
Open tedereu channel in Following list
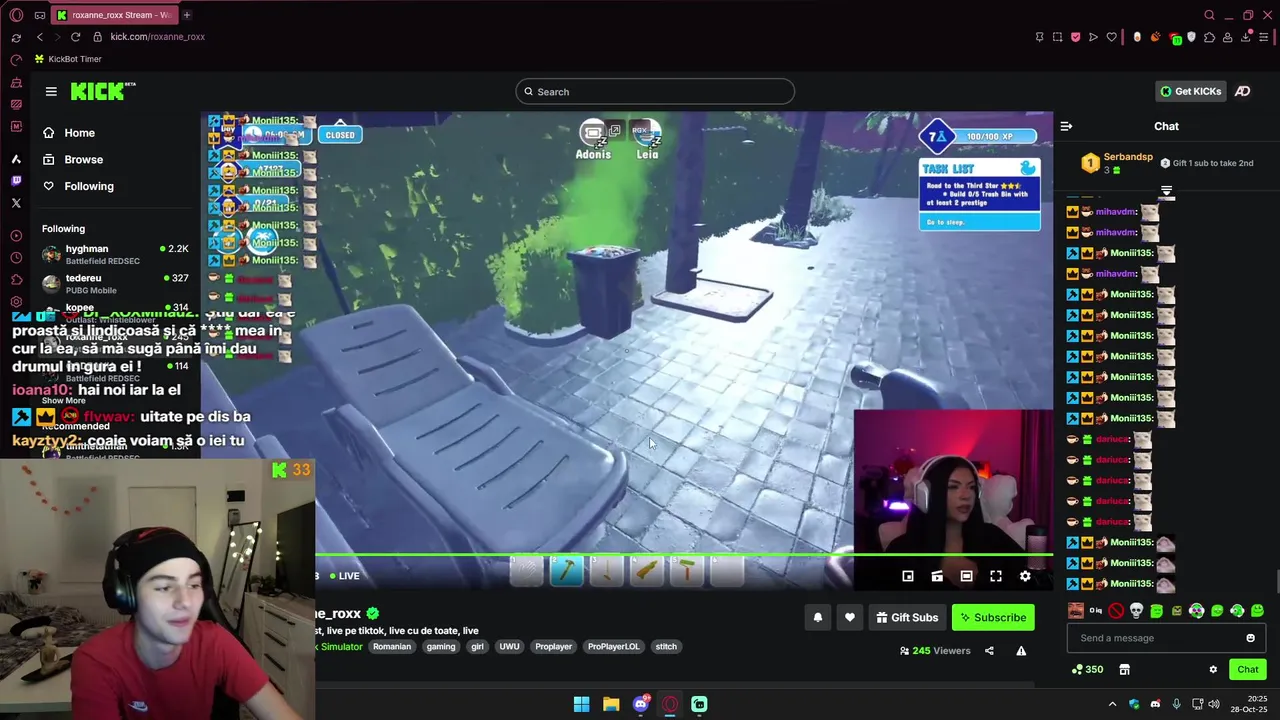click(115, 284)
